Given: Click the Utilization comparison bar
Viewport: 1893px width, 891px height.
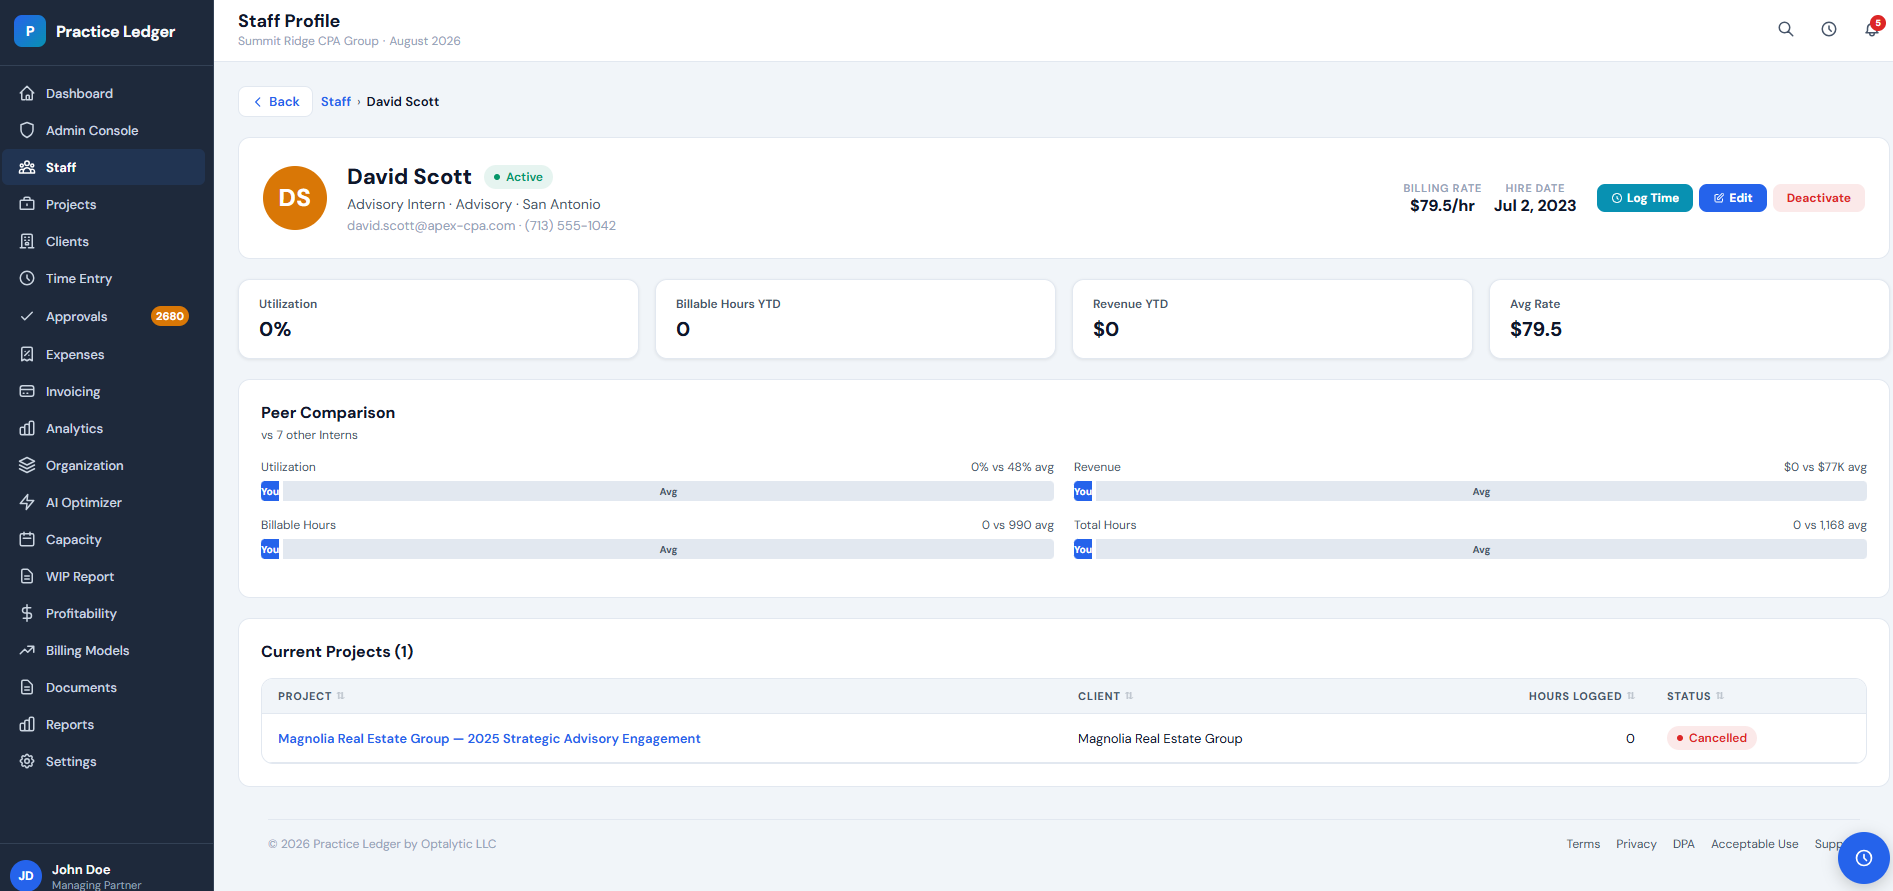Looking at the screenshot, I should 657,491.
